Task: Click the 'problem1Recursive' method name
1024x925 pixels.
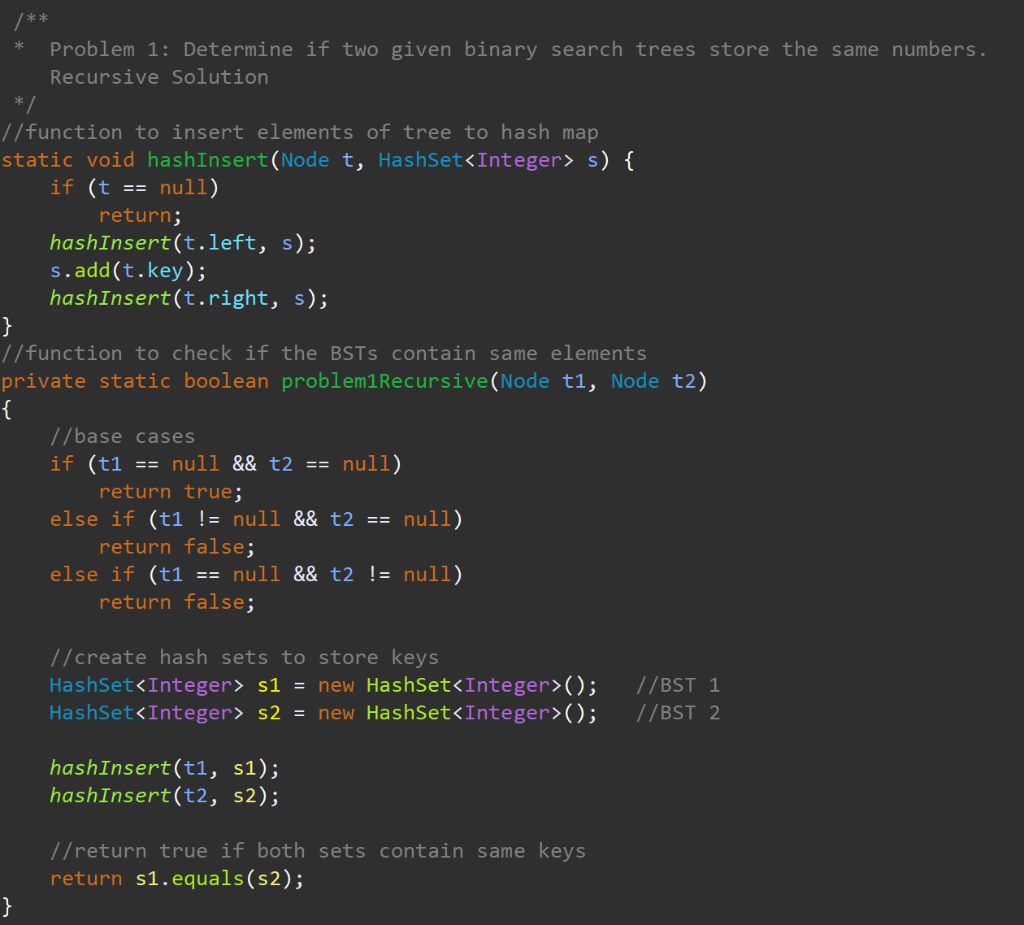Action: [385, 381]
